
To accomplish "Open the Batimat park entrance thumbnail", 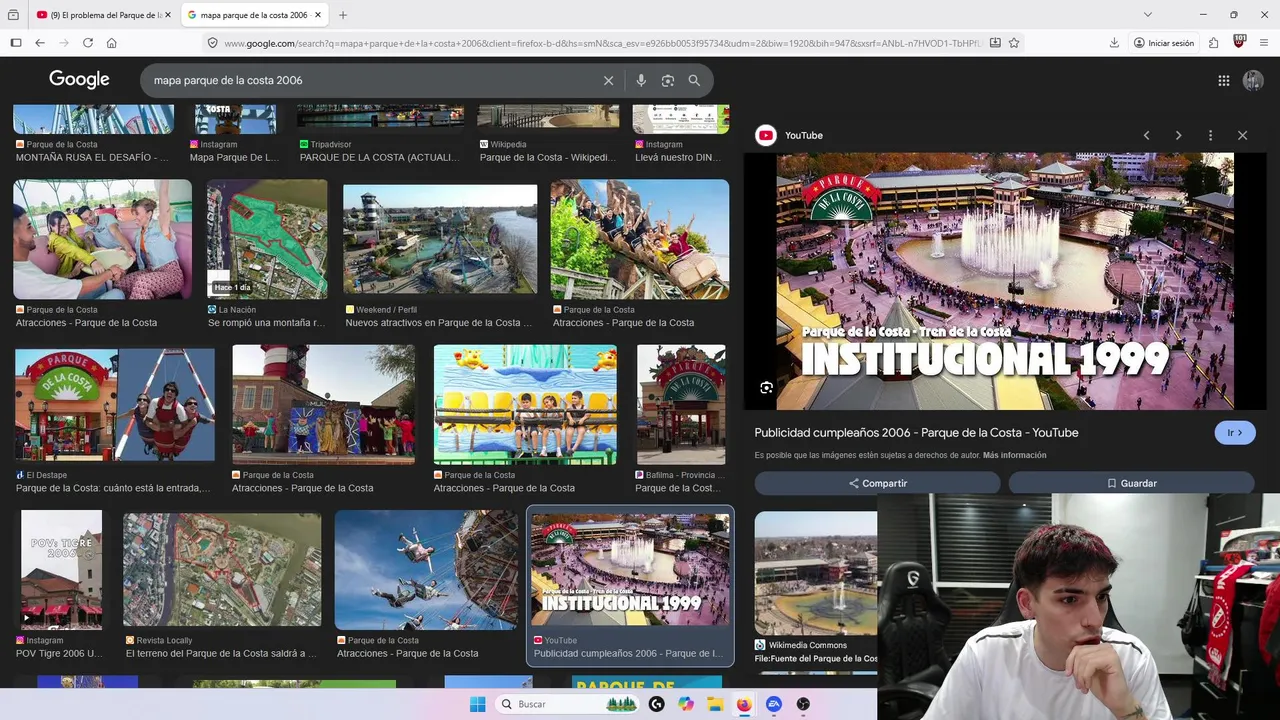I will pos(681,405).
